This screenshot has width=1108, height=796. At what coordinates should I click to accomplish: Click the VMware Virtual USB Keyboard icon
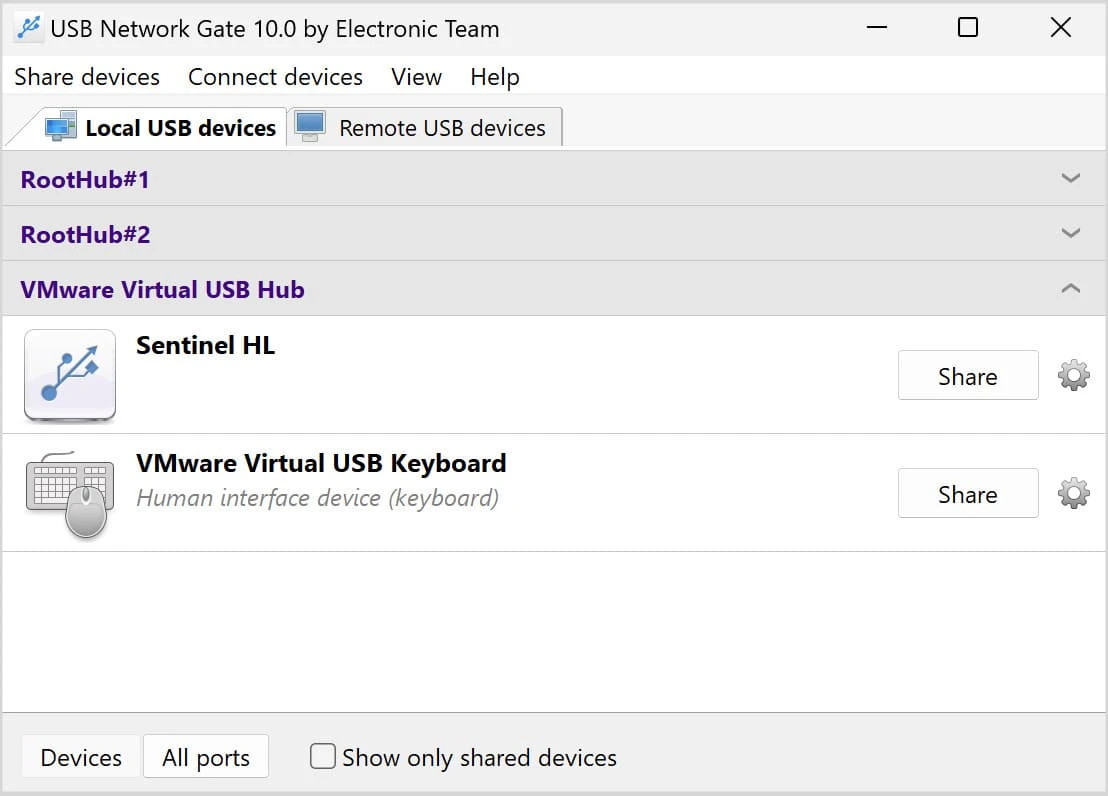(70, 494)
